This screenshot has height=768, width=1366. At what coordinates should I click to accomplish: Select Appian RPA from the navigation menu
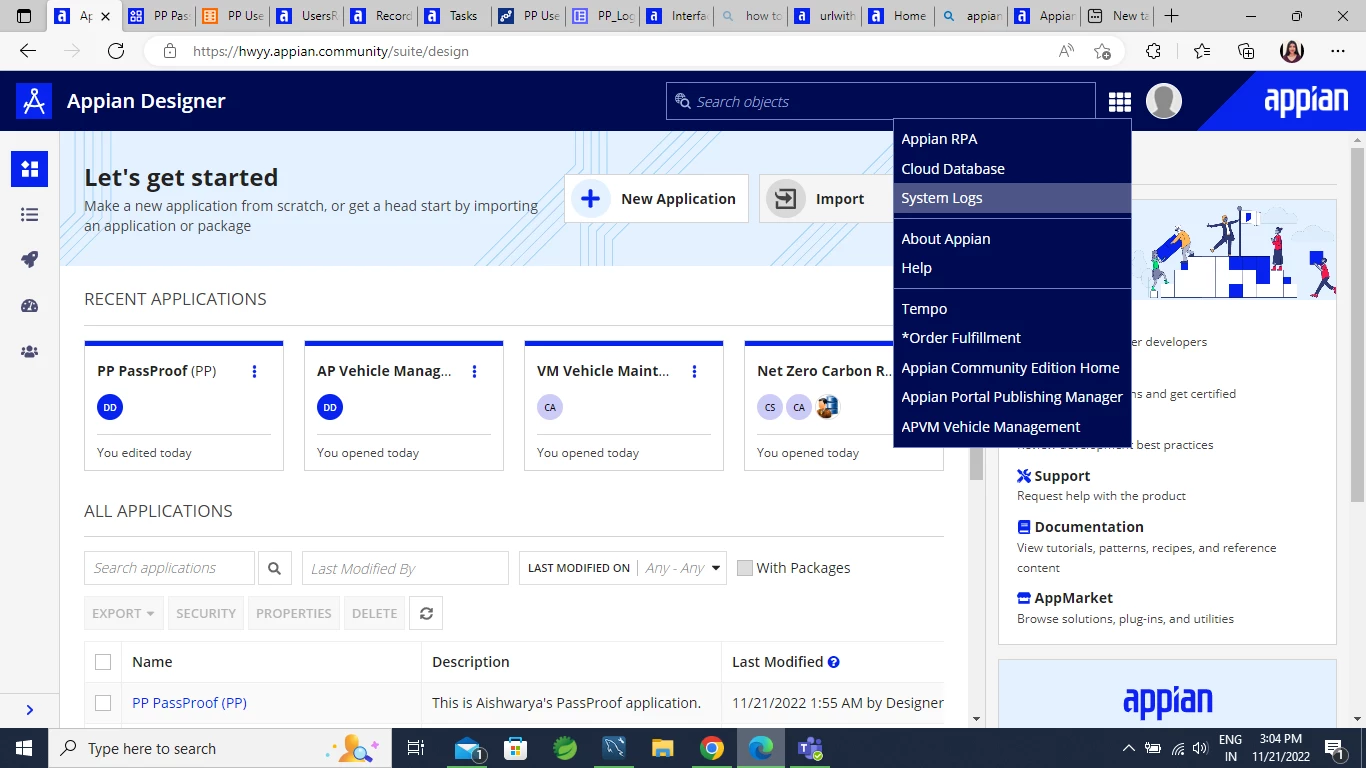click(1012, 139)
